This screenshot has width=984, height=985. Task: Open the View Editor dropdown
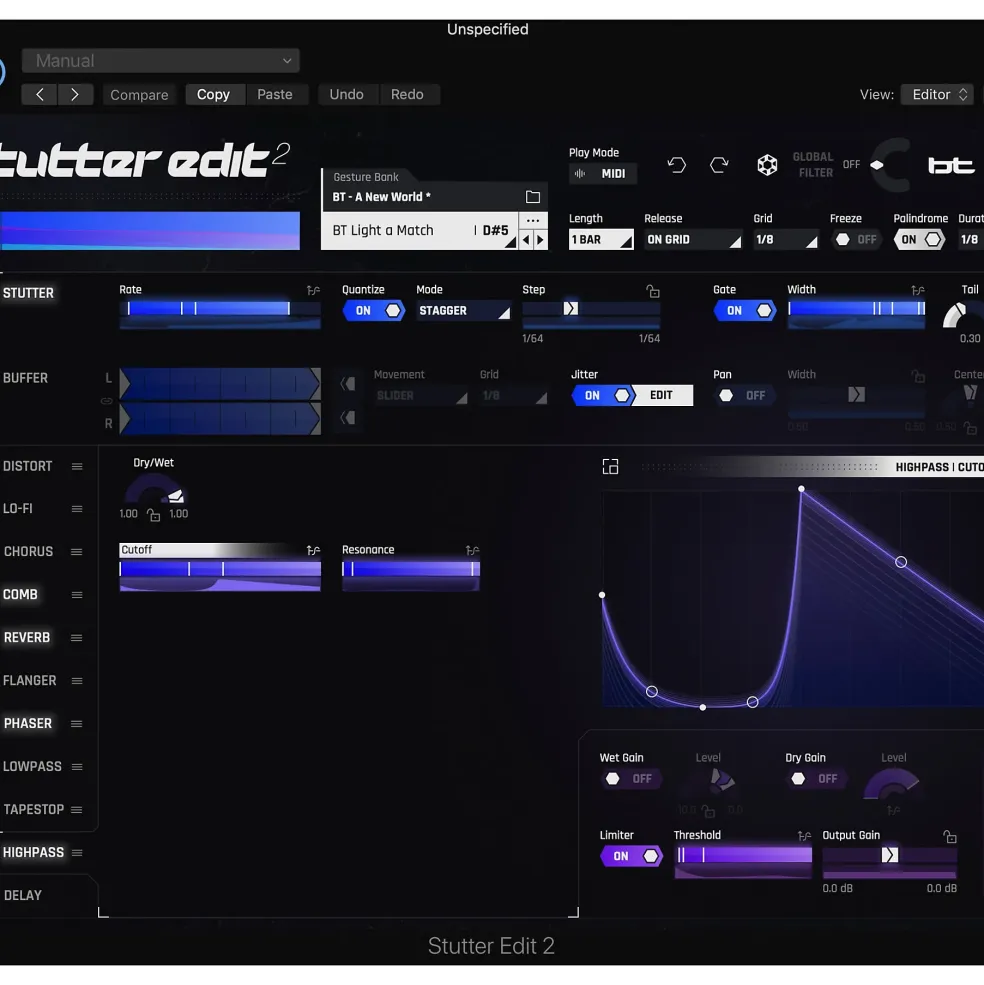coord(937,94)
